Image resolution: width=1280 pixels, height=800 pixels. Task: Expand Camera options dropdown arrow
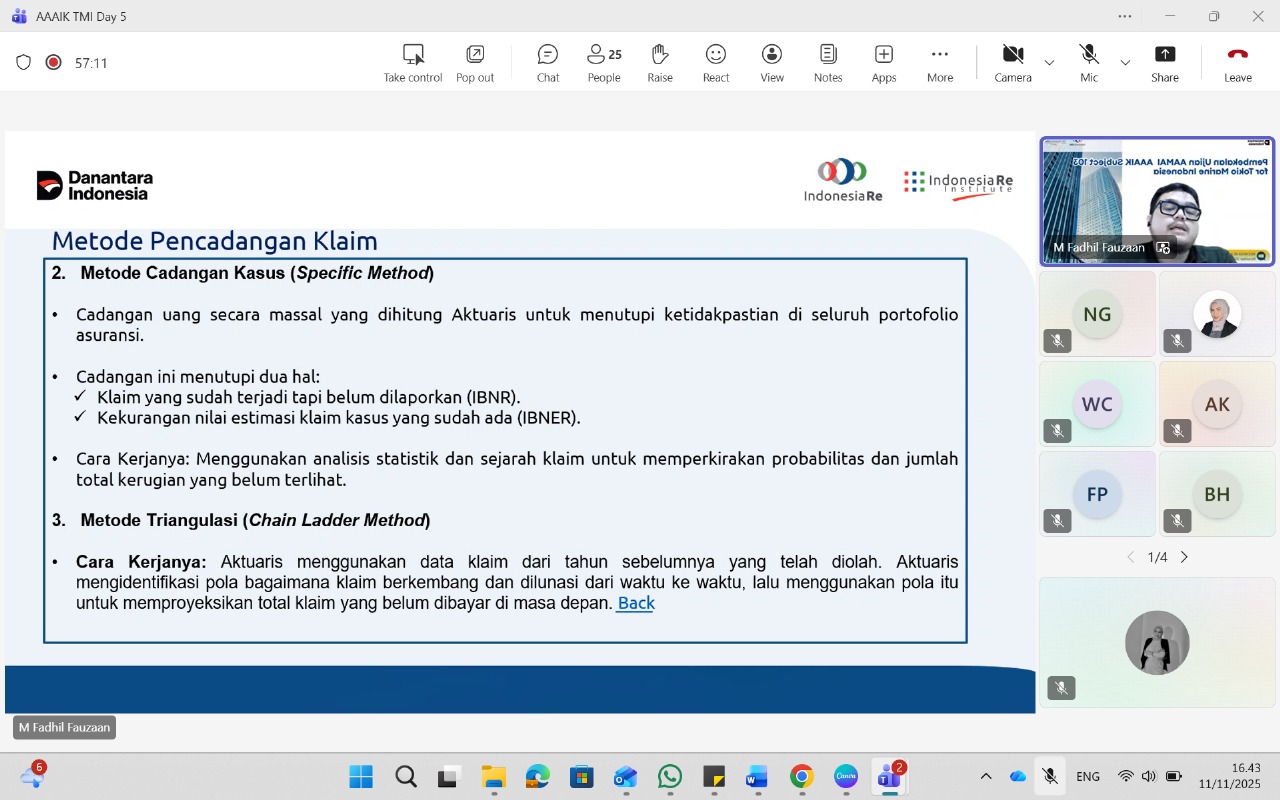tap(1049, 63)
